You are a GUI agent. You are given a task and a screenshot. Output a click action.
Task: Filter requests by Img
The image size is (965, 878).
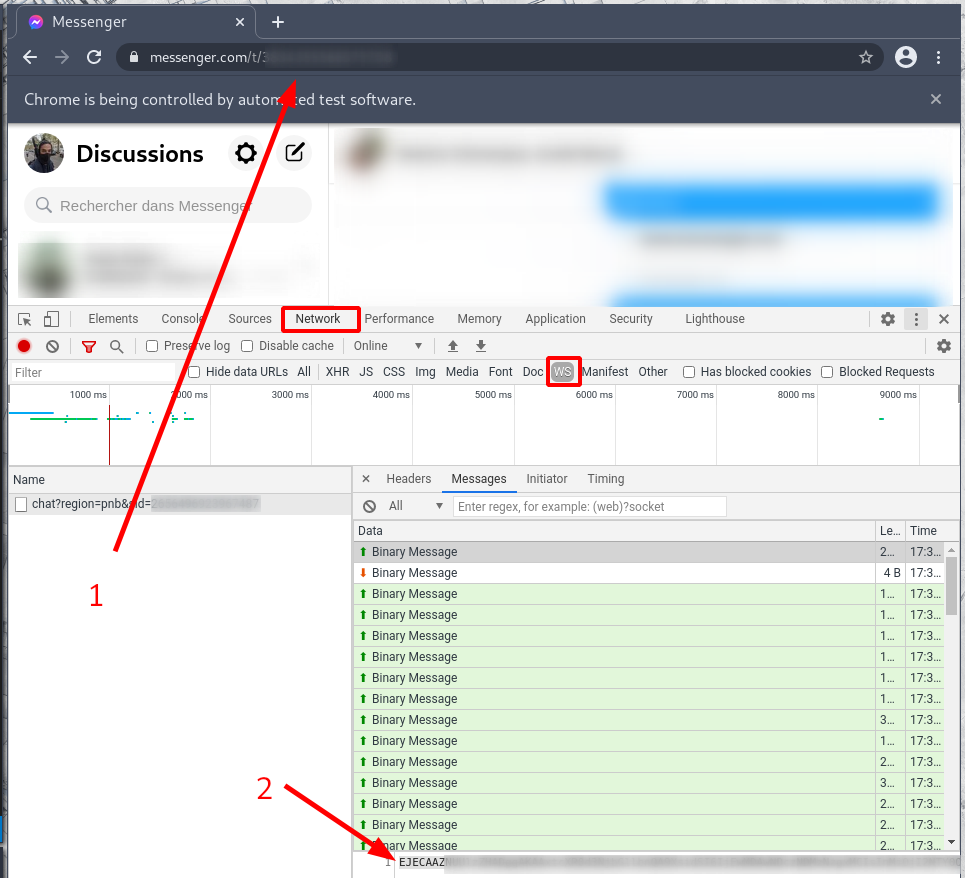(x=425, y=372)
